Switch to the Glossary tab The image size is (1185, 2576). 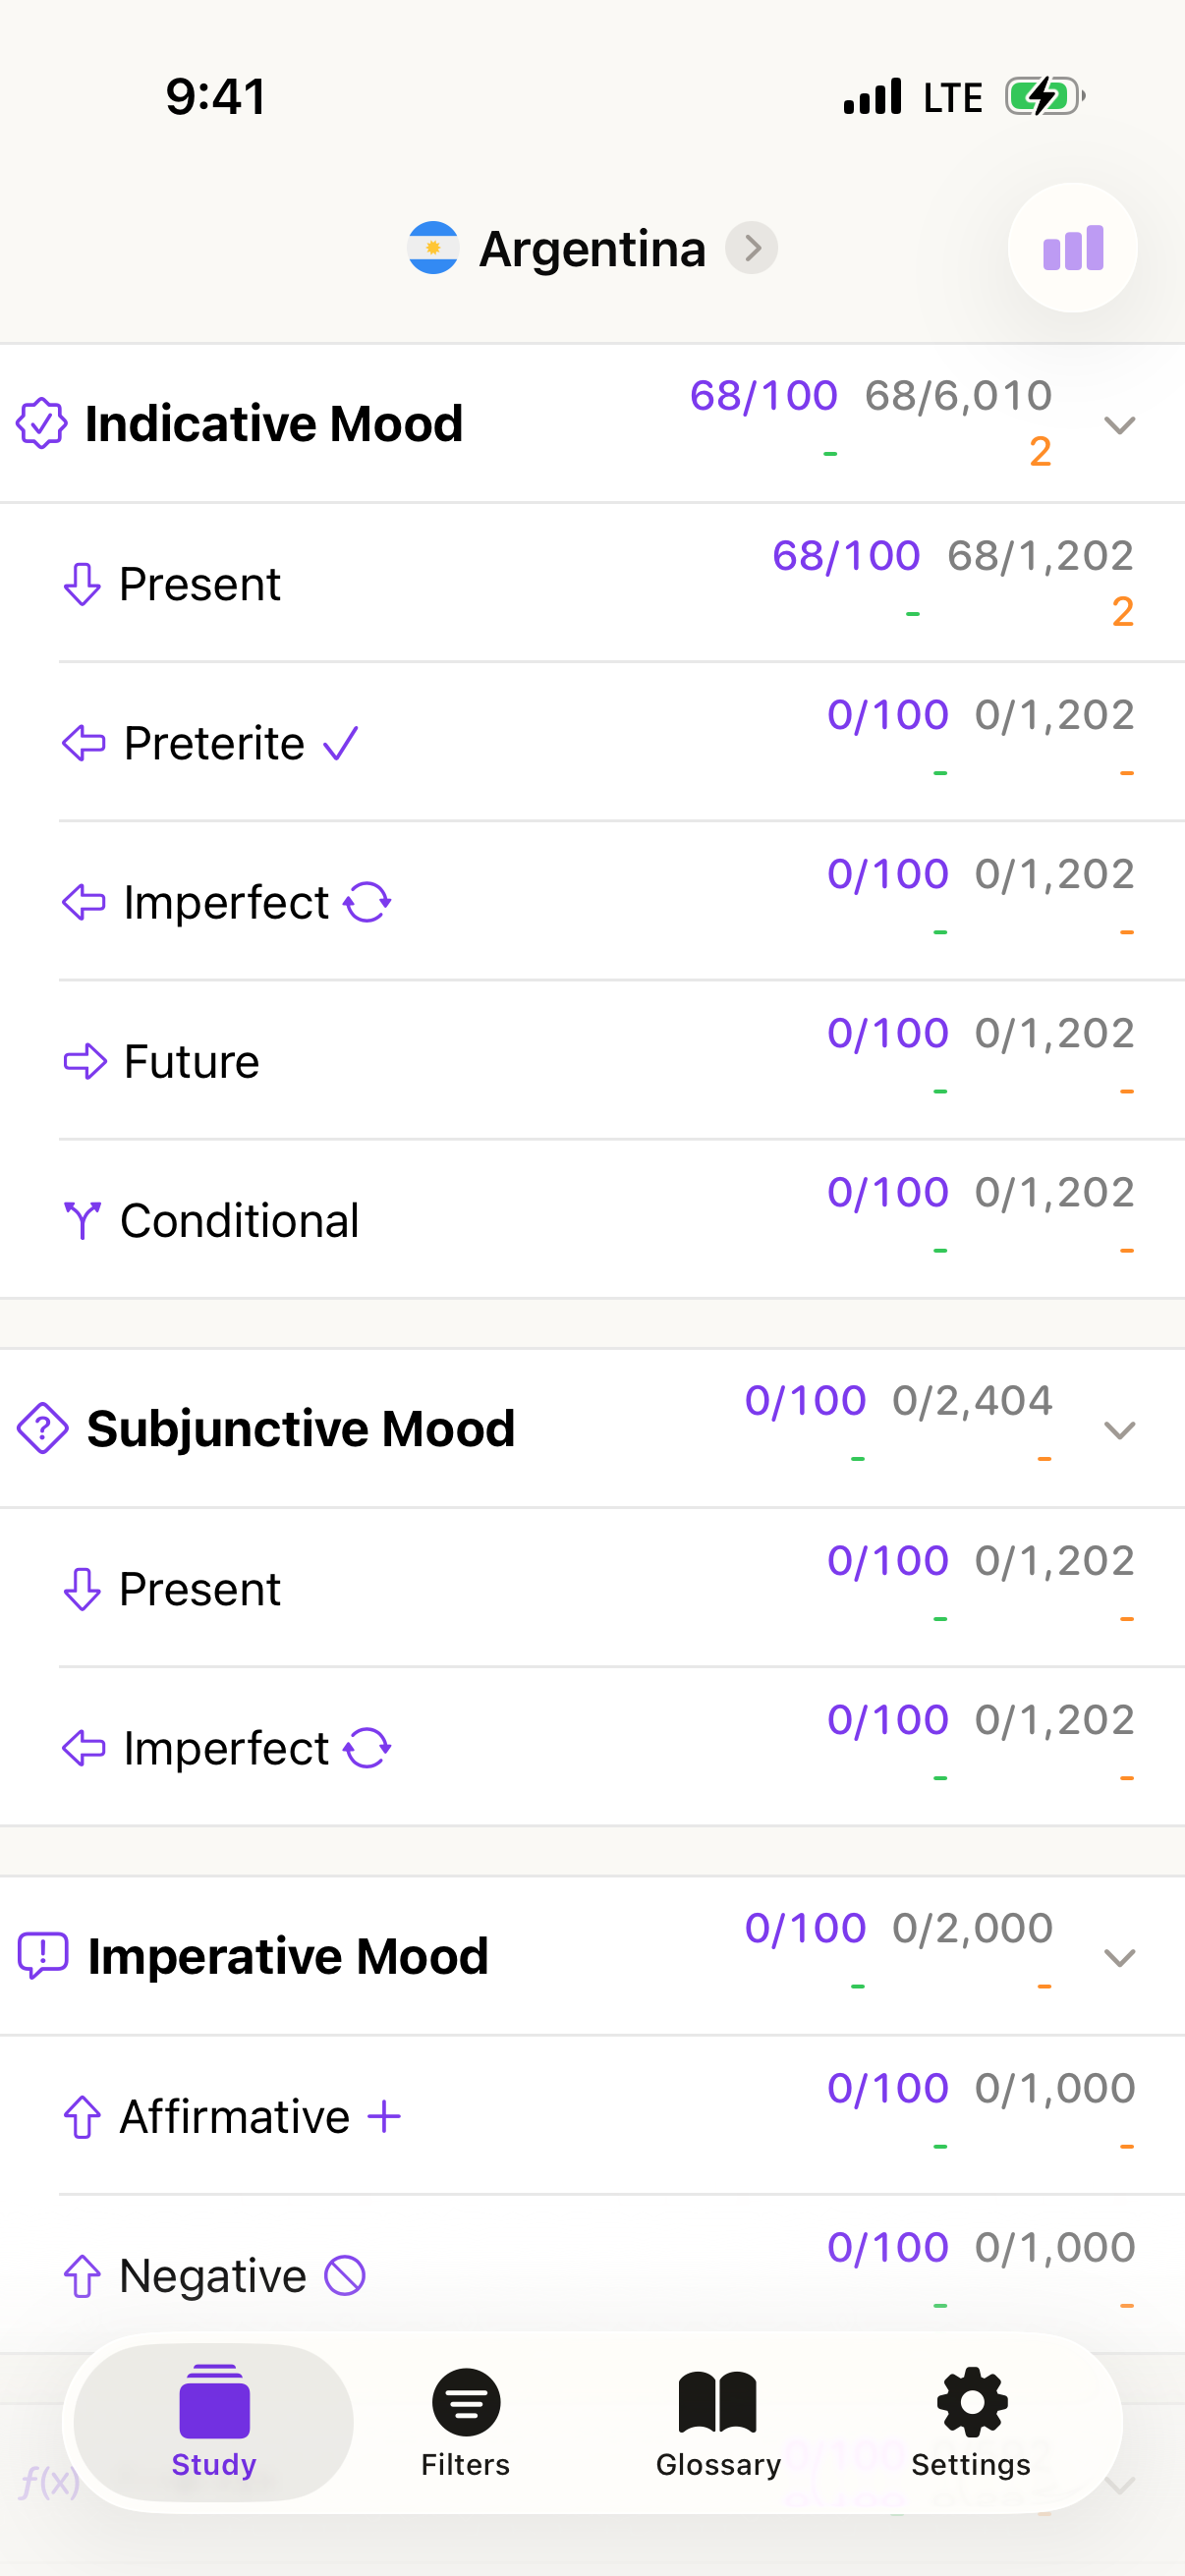717,2421
